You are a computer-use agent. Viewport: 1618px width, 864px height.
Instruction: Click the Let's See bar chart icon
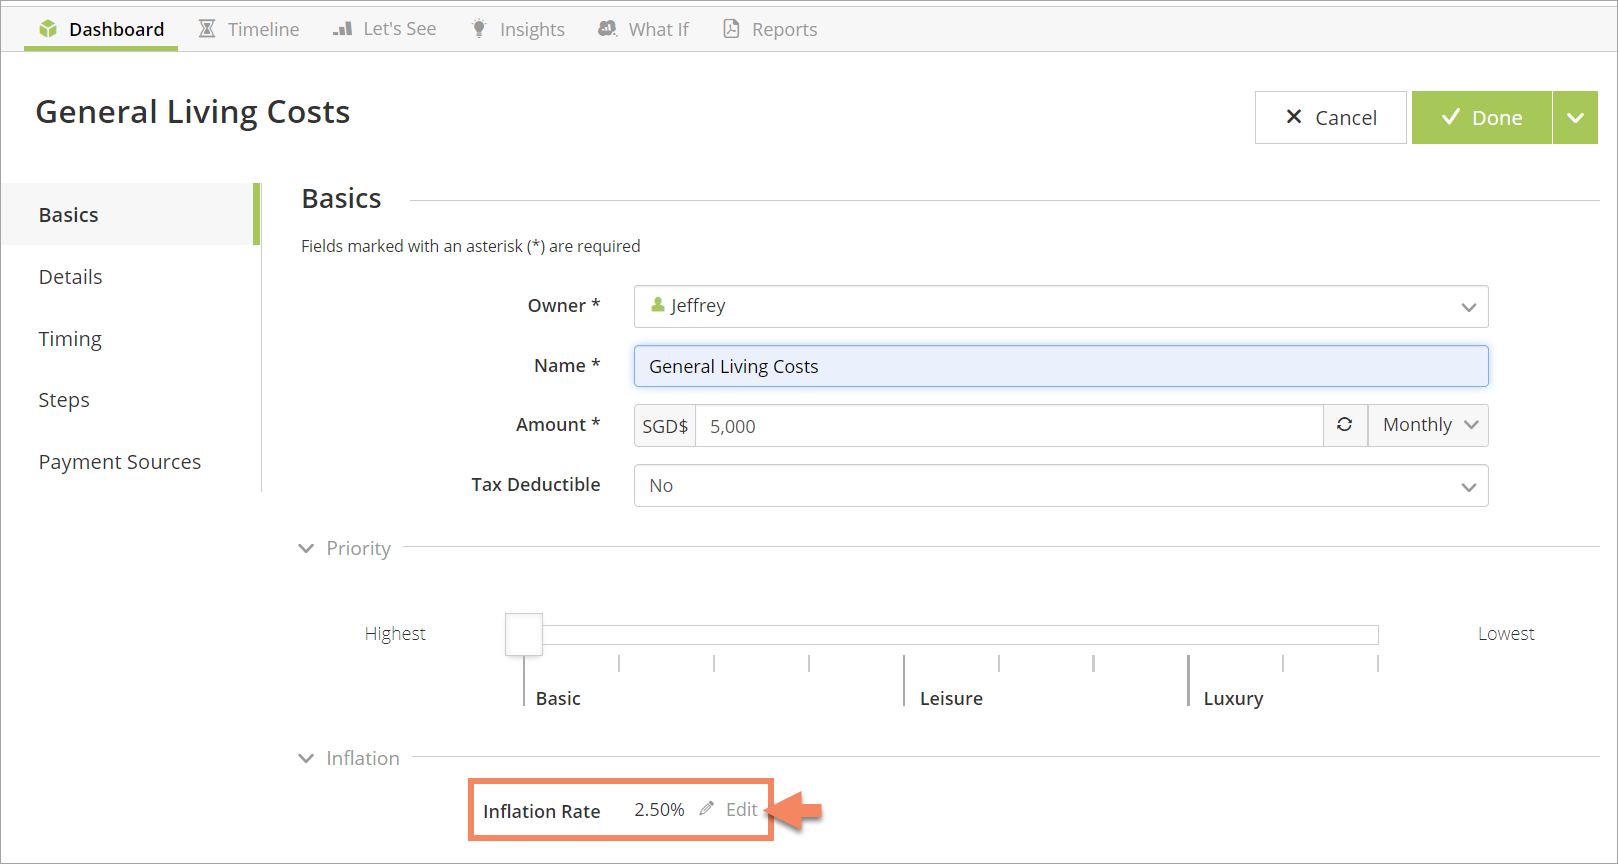343,29
